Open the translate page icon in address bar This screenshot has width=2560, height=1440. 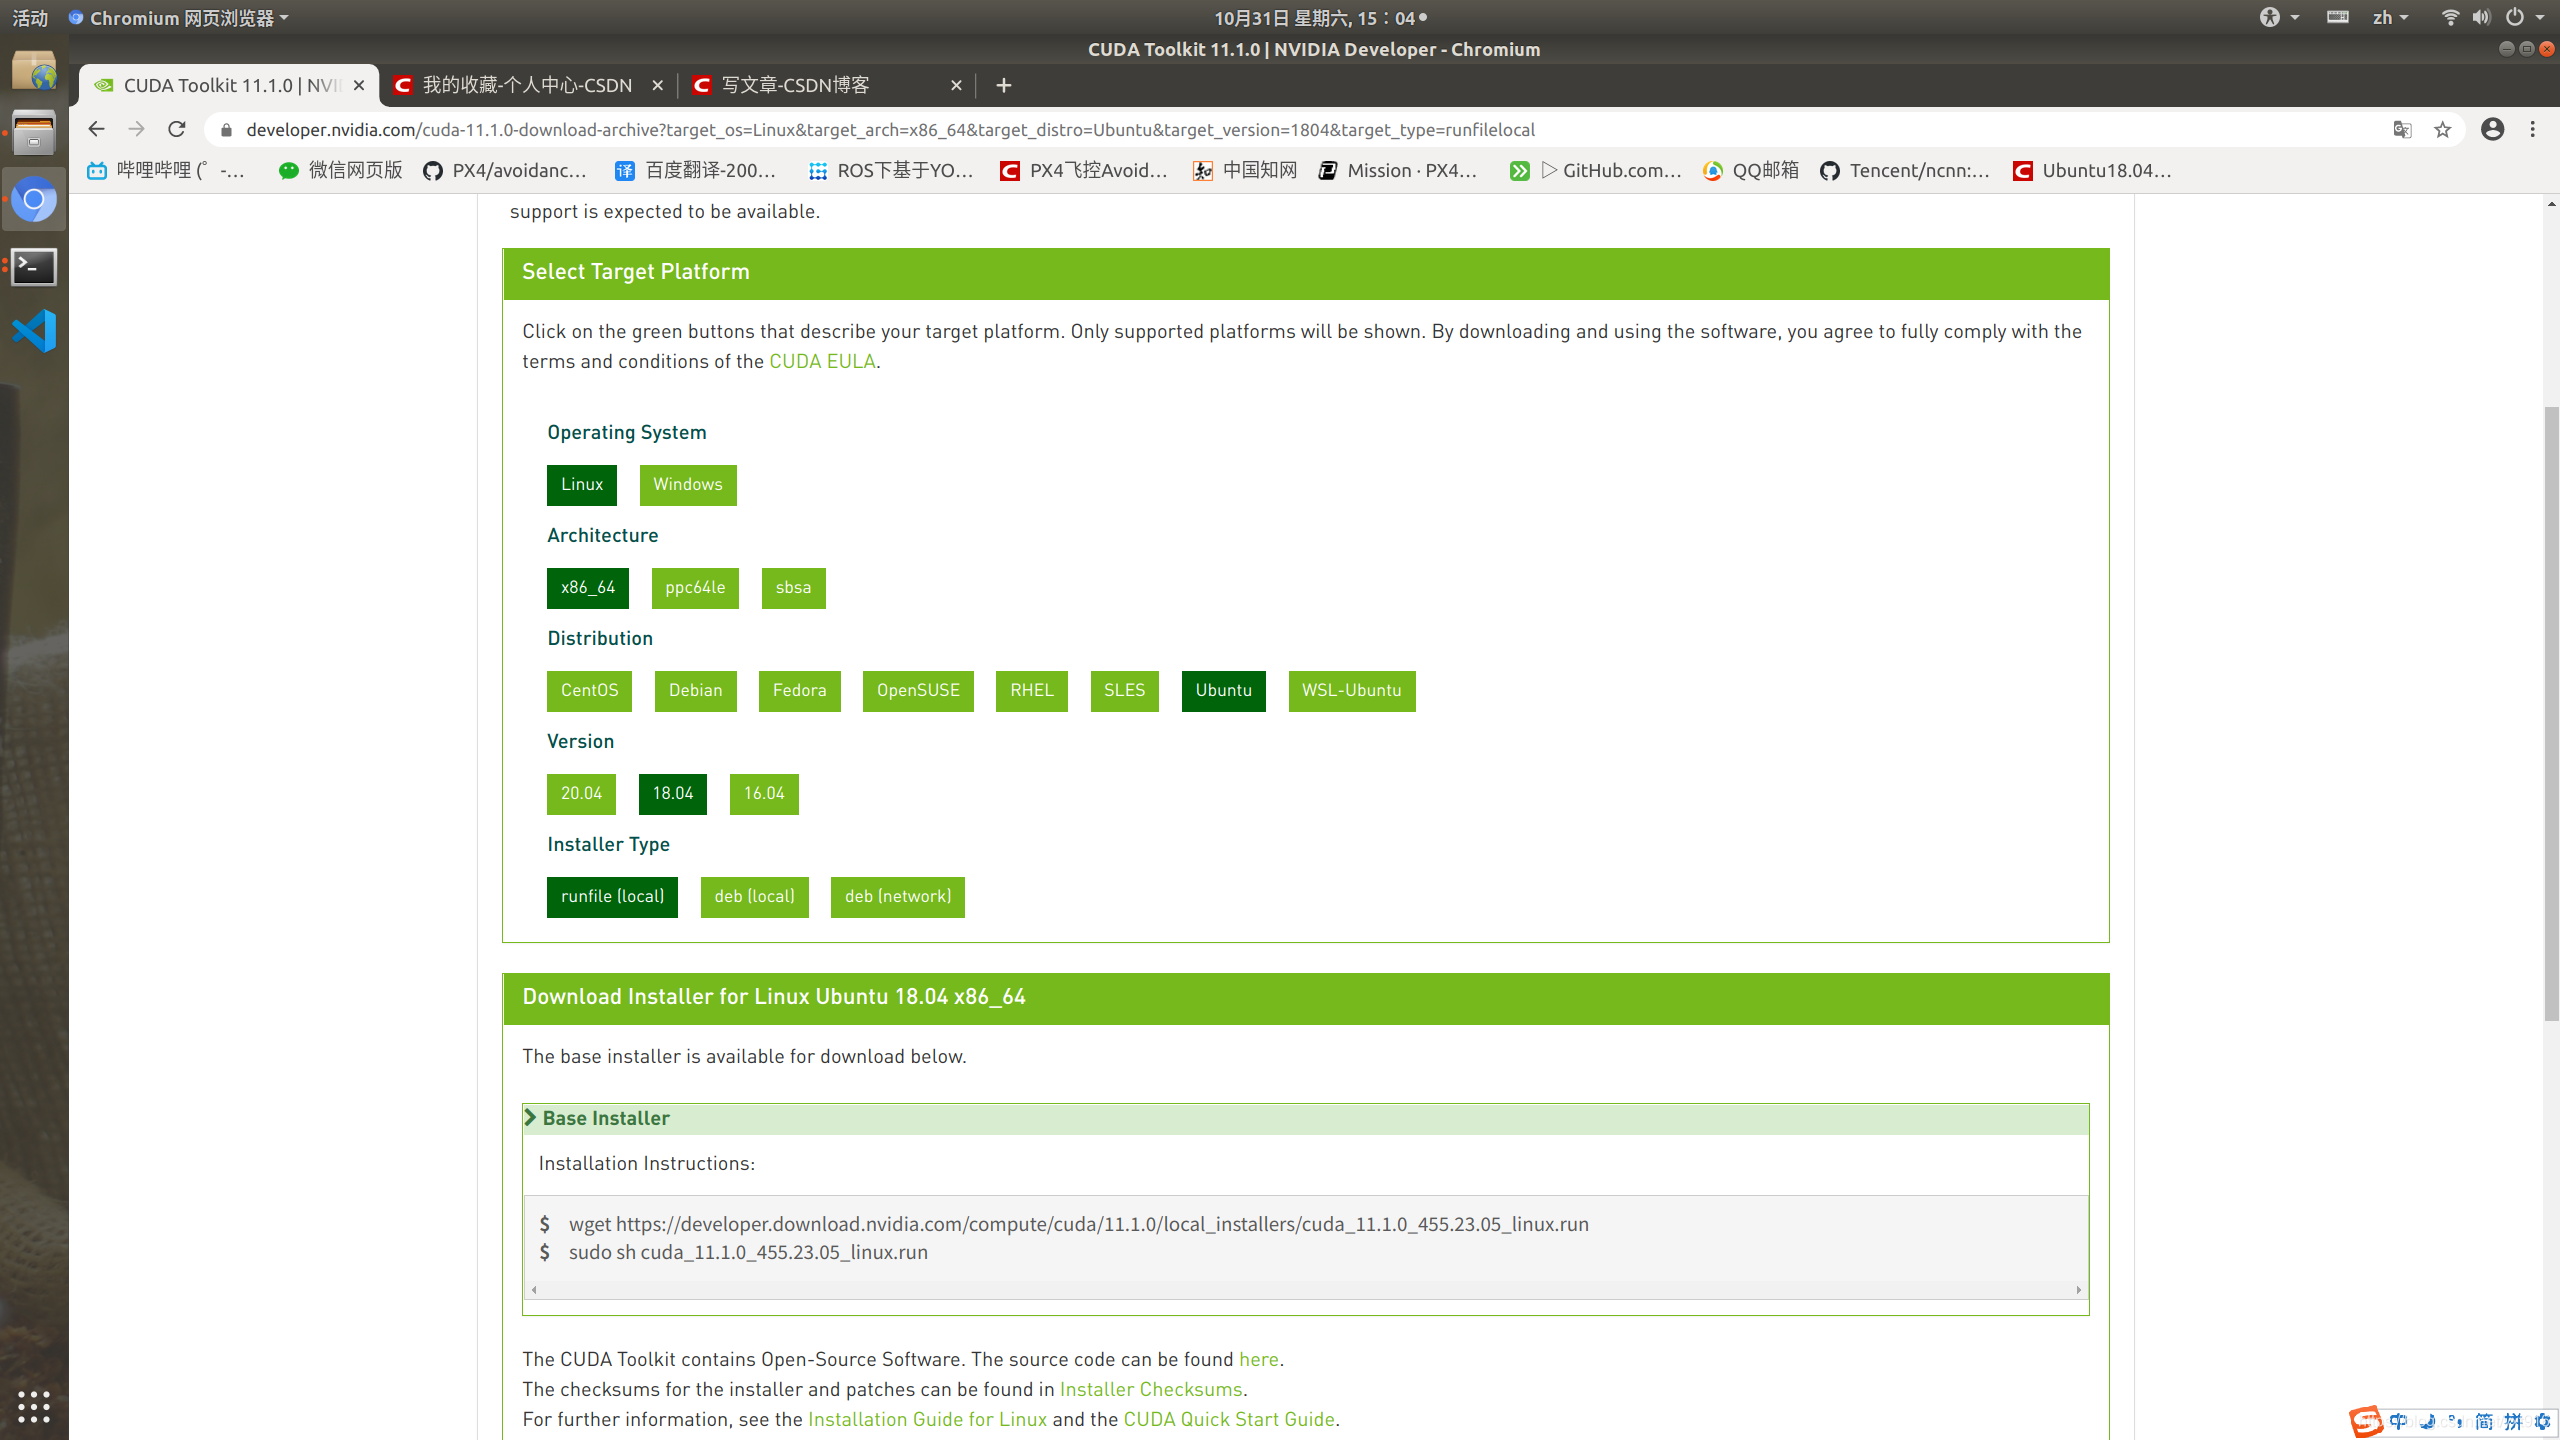[2402, 130]
